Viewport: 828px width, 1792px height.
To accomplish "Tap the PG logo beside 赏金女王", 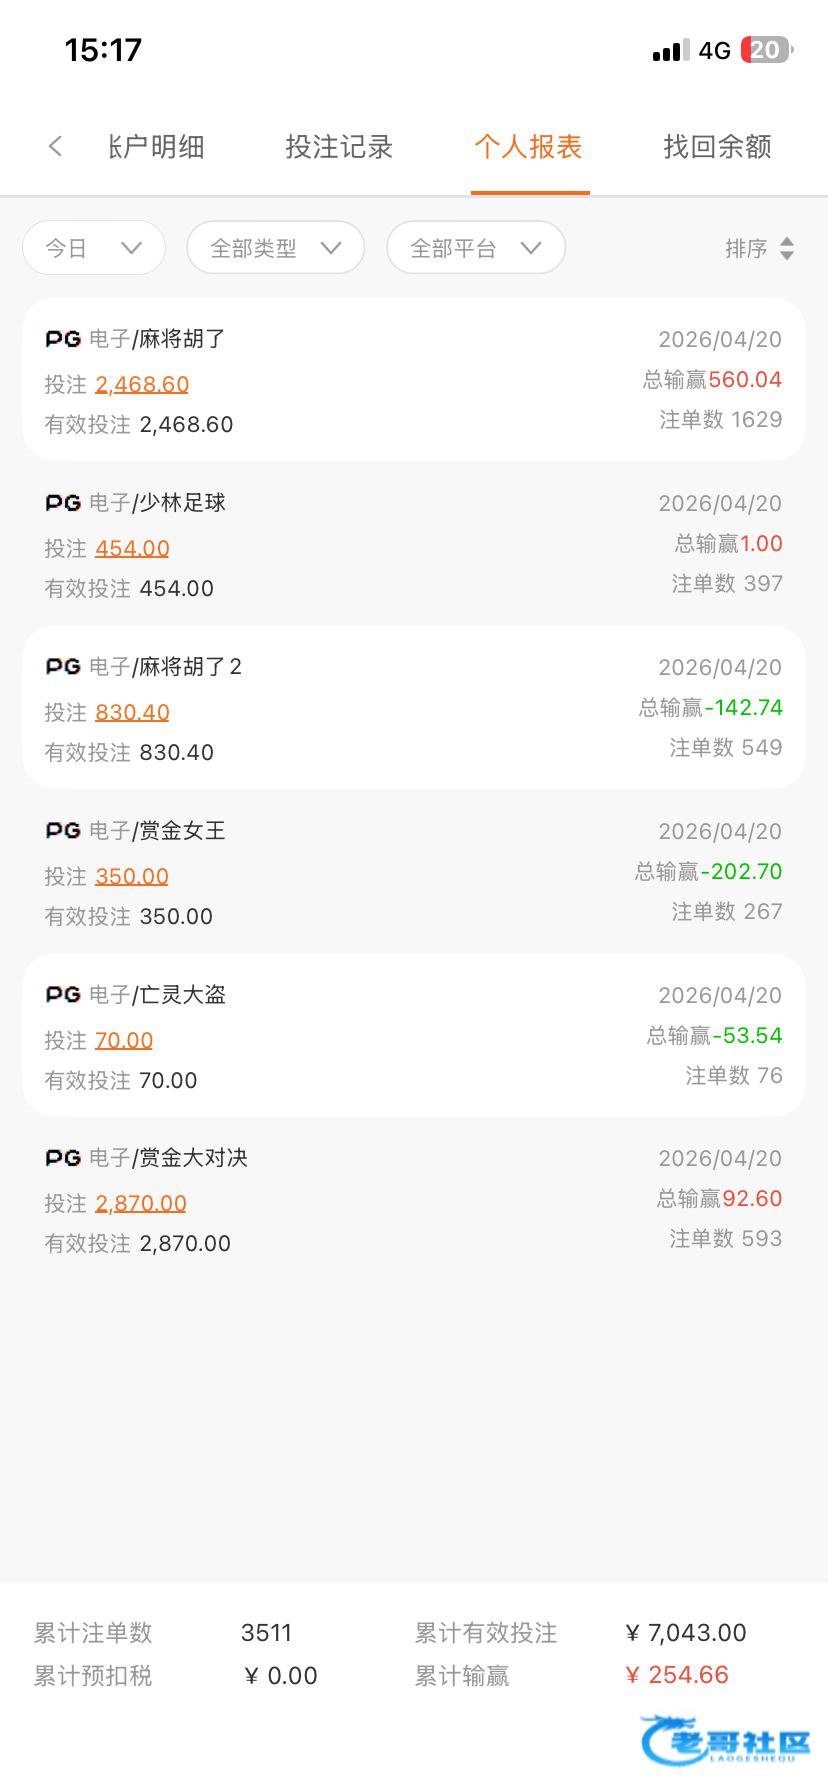I will click(x=63, y=831).
